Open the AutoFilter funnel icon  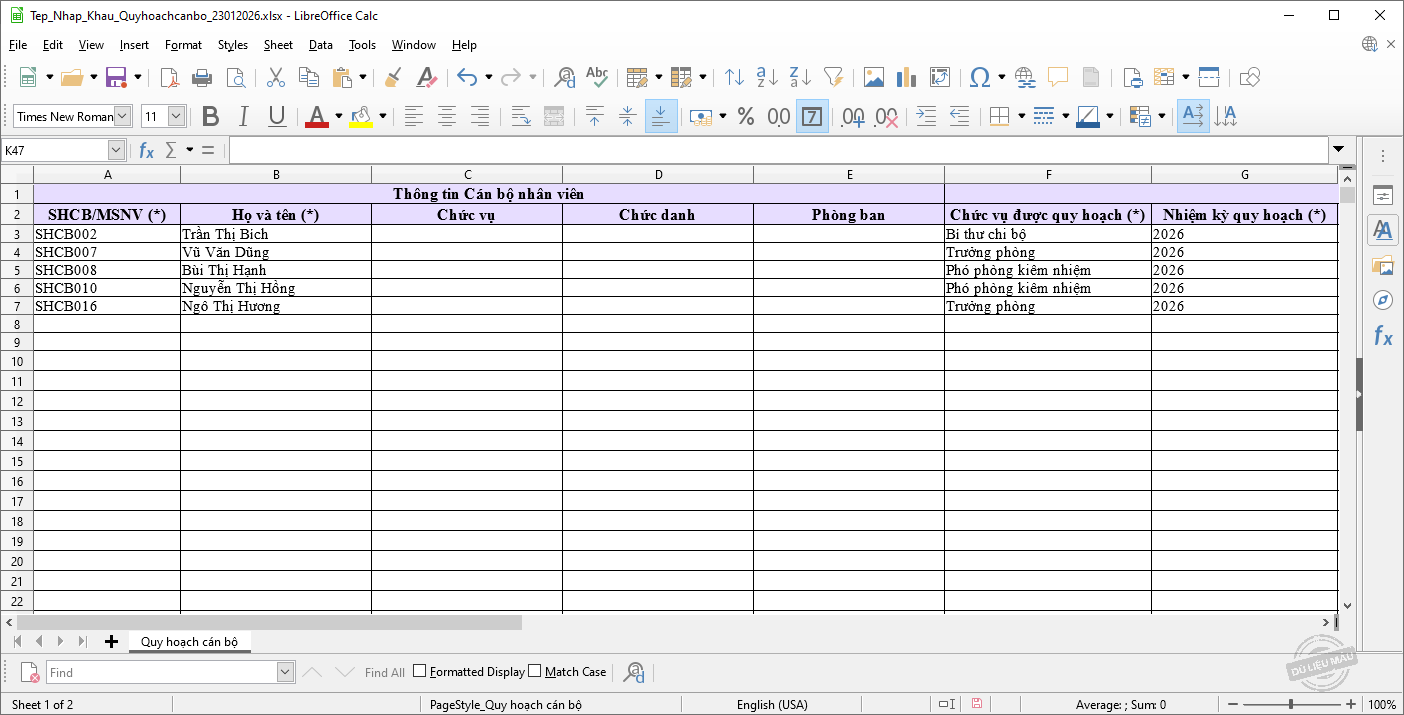pyautogui.click(x=833, y=77)
